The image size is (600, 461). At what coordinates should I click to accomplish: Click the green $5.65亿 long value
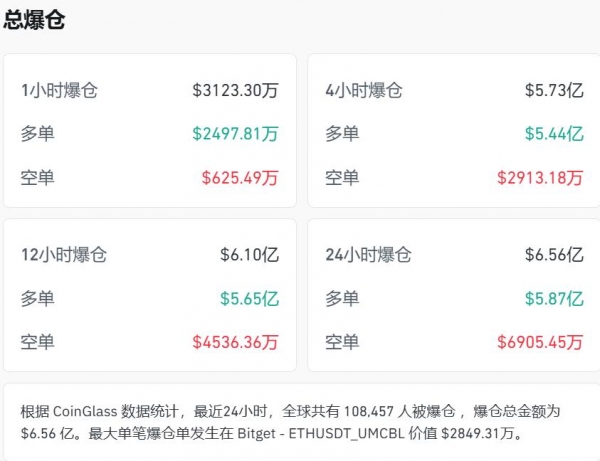[x=249, y=298]
